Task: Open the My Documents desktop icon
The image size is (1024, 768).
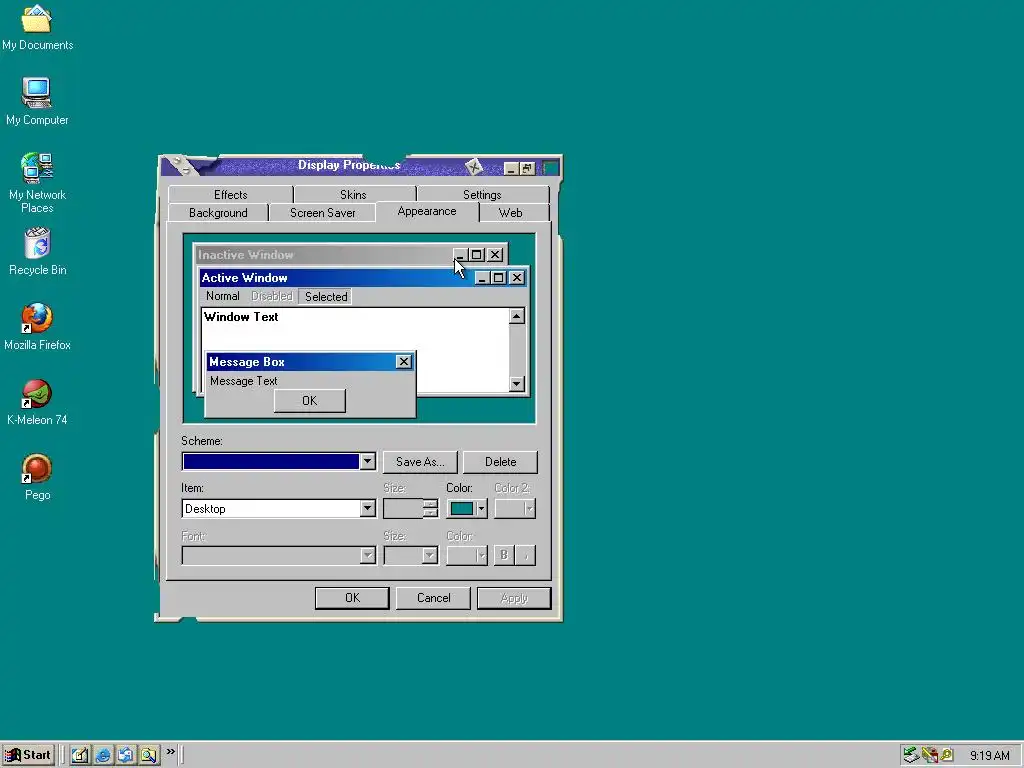Action: pos(37,27)
